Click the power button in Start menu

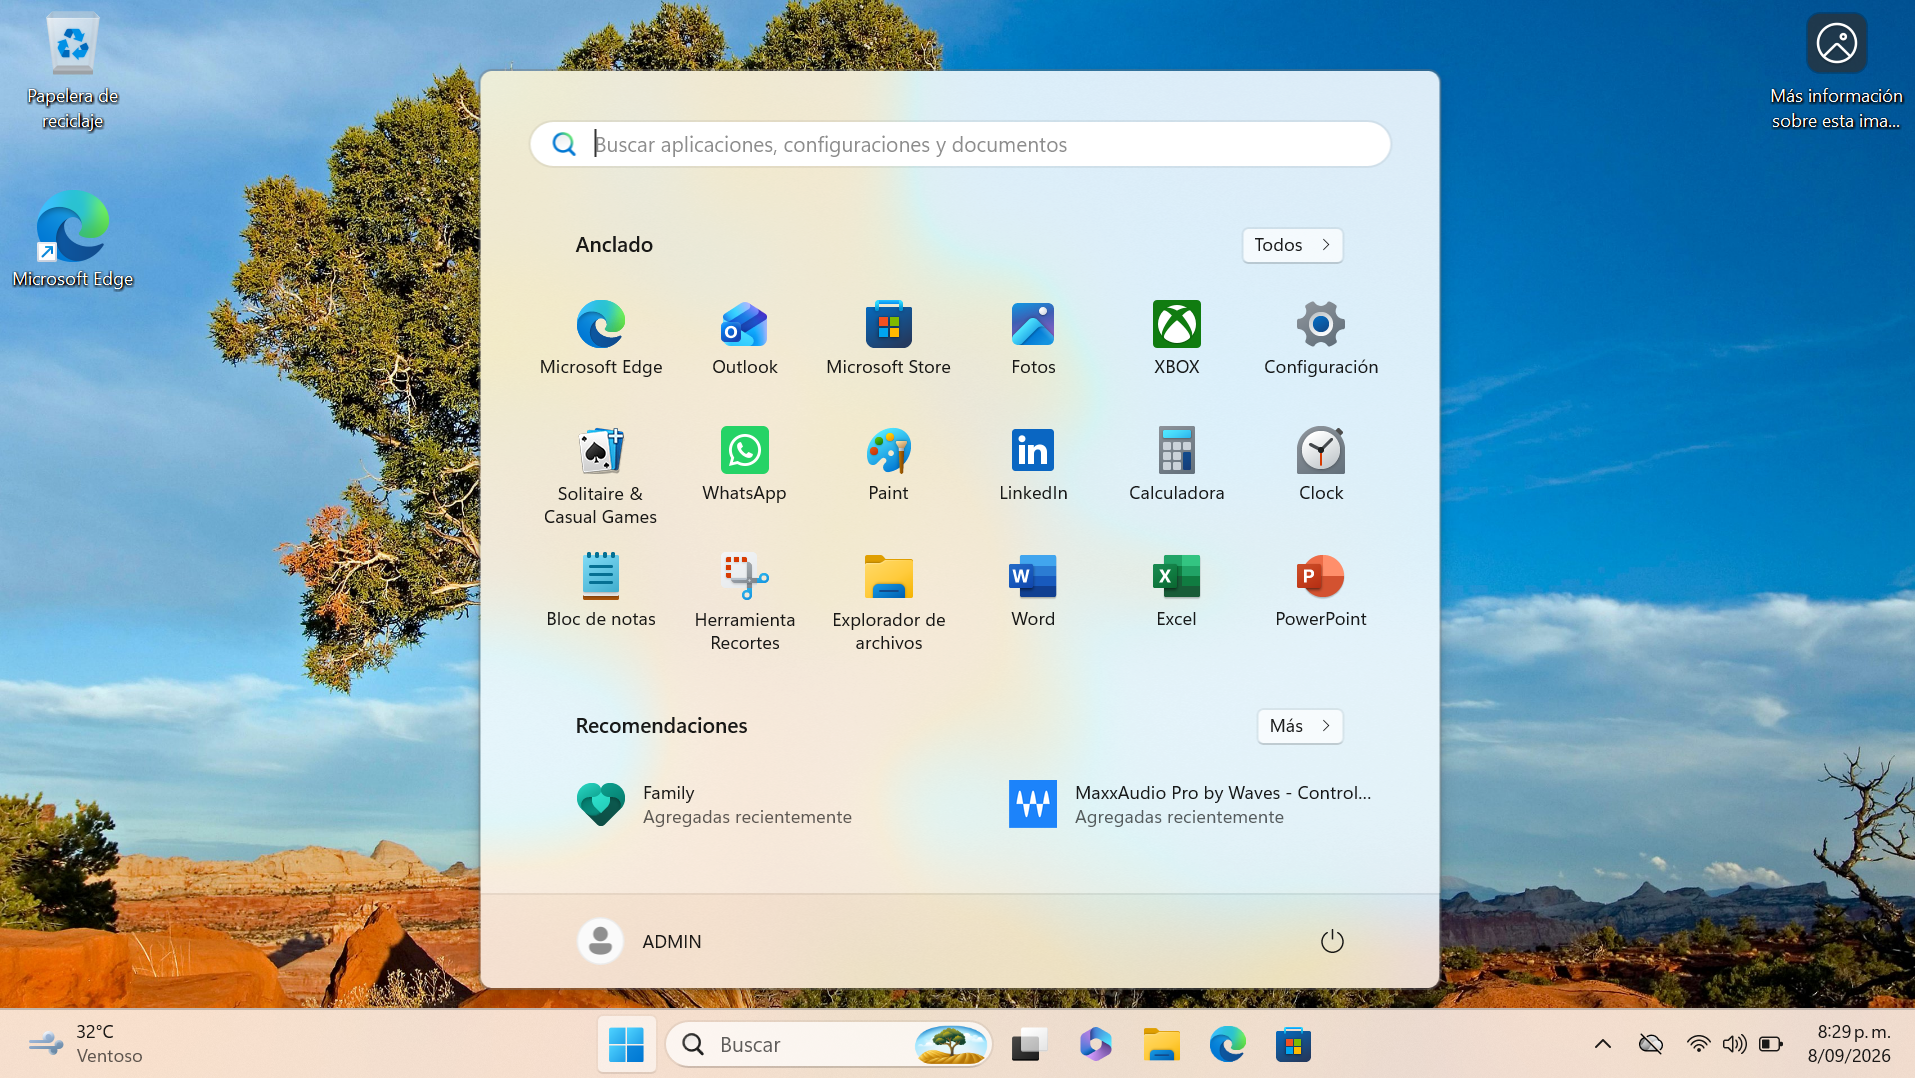1332,941
